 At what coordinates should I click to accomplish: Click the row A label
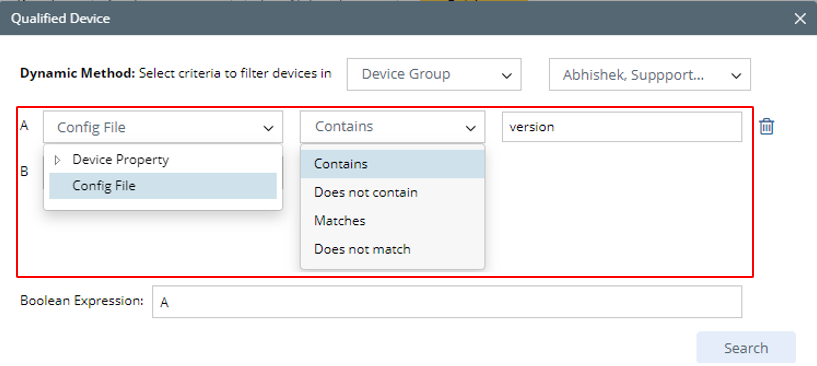point(24,126)
